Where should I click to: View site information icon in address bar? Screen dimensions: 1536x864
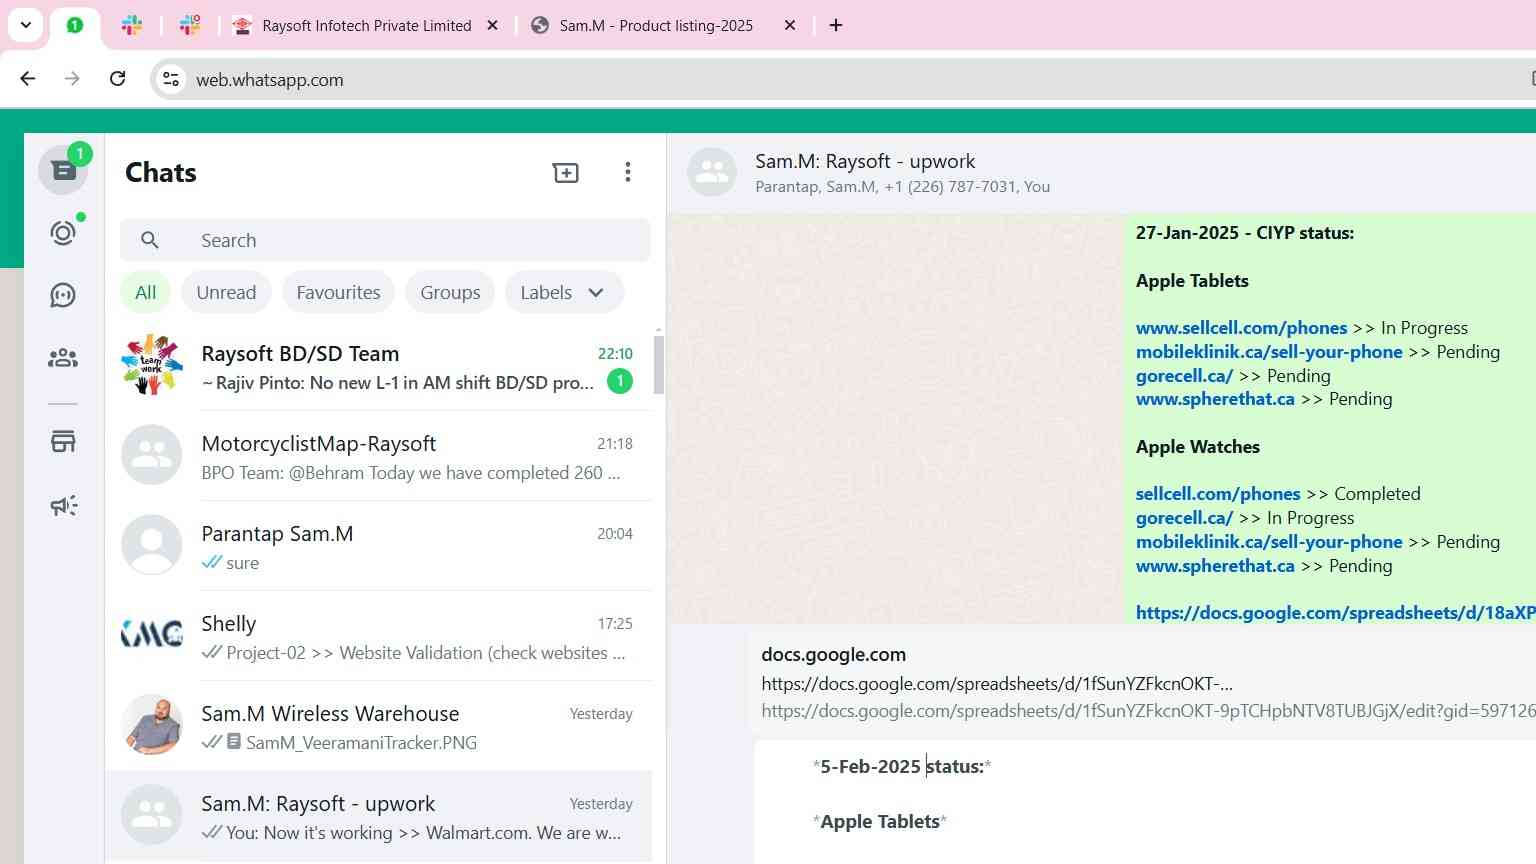click(x=171, y=79)
